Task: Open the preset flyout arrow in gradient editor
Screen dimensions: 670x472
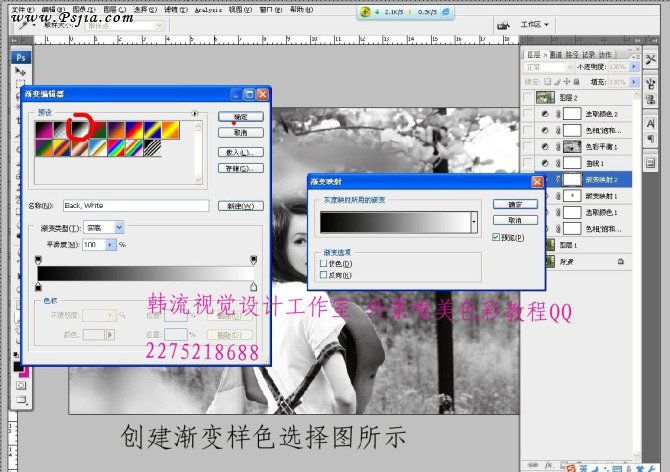Action: (x=195, y=113)
